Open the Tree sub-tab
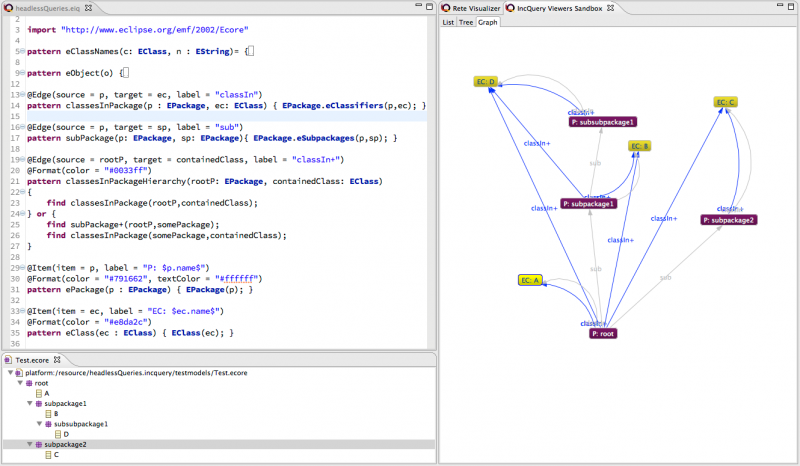This screenshot has height=466, width=800. (466, 22)
